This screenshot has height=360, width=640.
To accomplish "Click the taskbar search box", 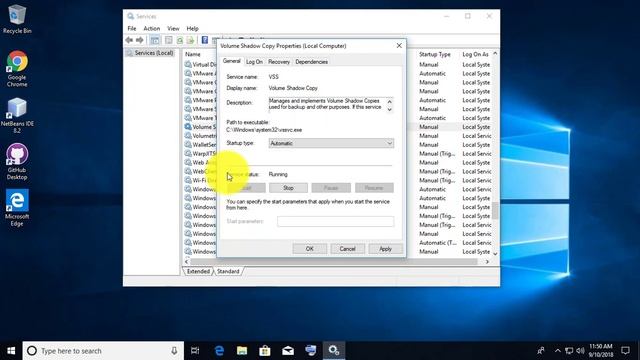I will (103, 351).
